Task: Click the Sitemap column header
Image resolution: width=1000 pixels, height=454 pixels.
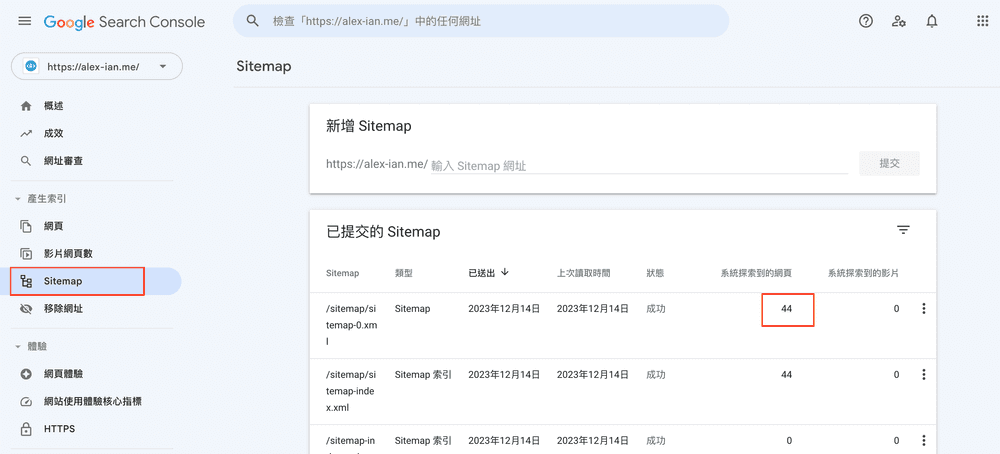Action: pos(342,273)
